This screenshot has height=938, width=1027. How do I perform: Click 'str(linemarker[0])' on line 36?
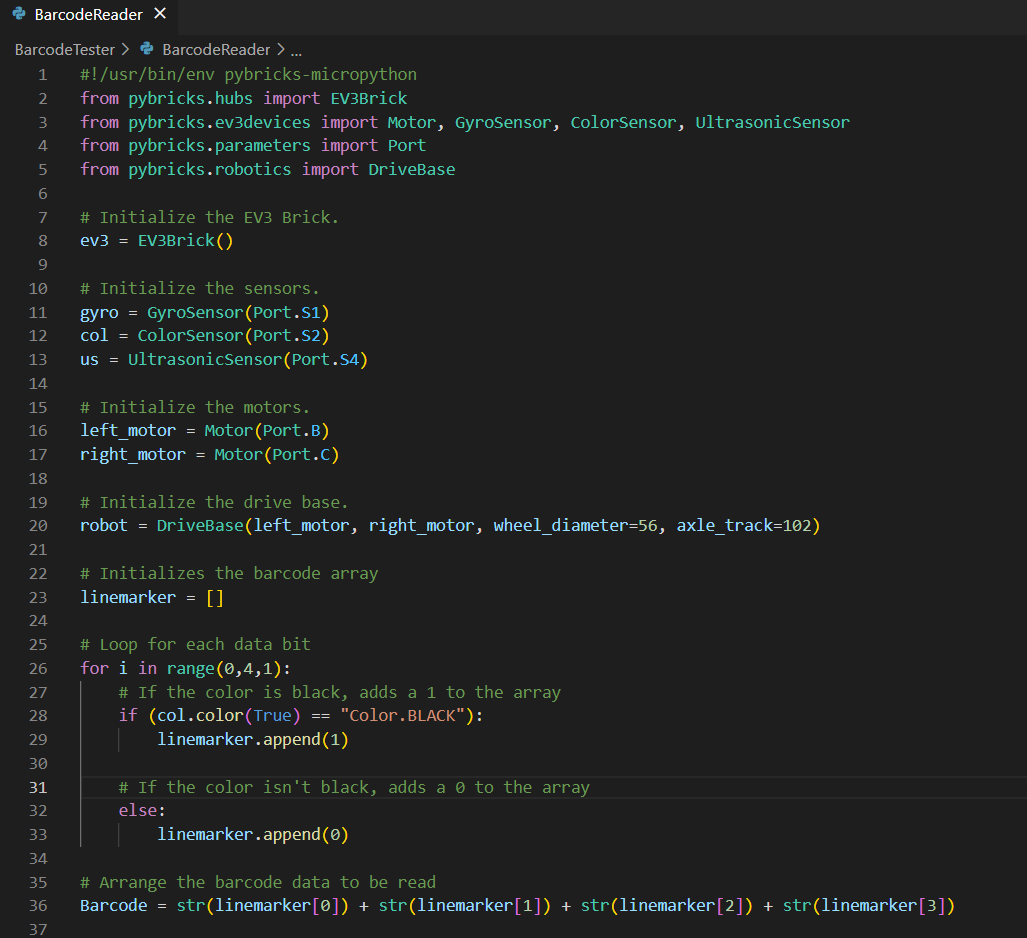pos(263,906)
